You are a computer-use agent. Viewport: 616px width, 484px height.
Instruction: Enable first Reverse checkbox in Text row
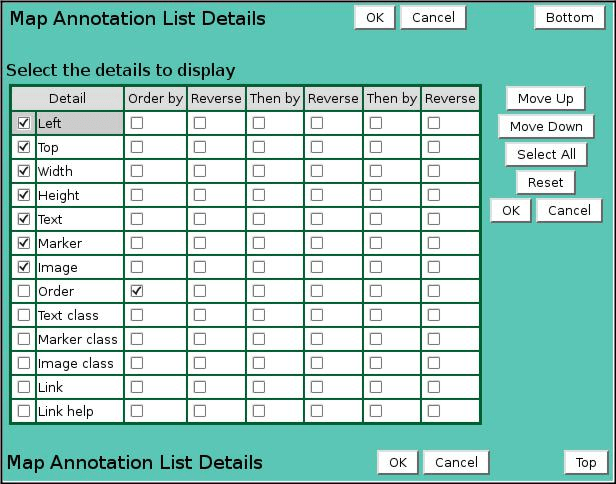(200, 219)
